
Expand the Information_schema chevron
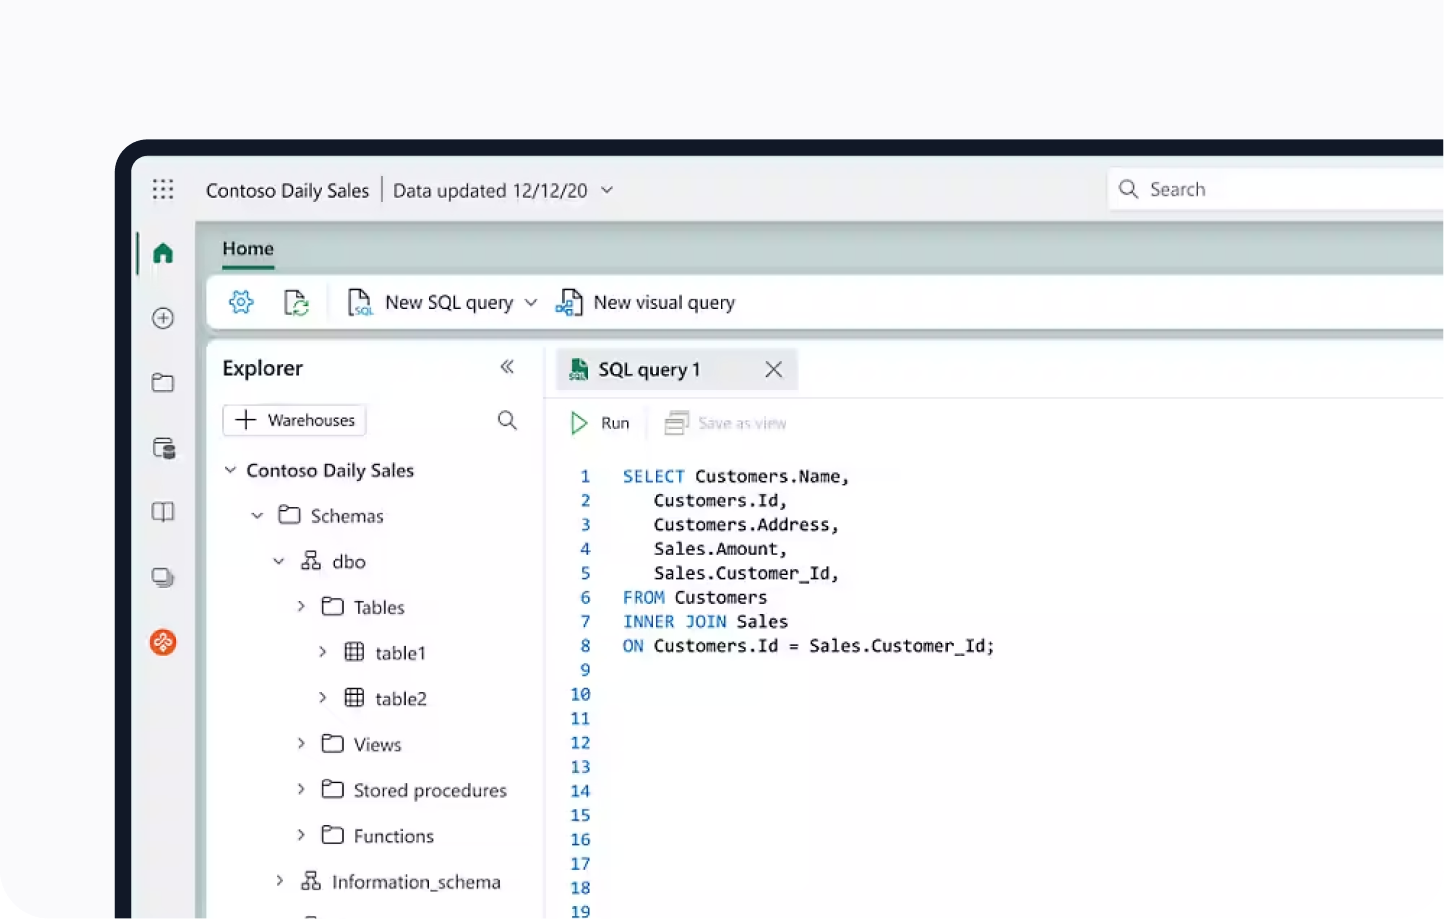click(x=279, y=881)
